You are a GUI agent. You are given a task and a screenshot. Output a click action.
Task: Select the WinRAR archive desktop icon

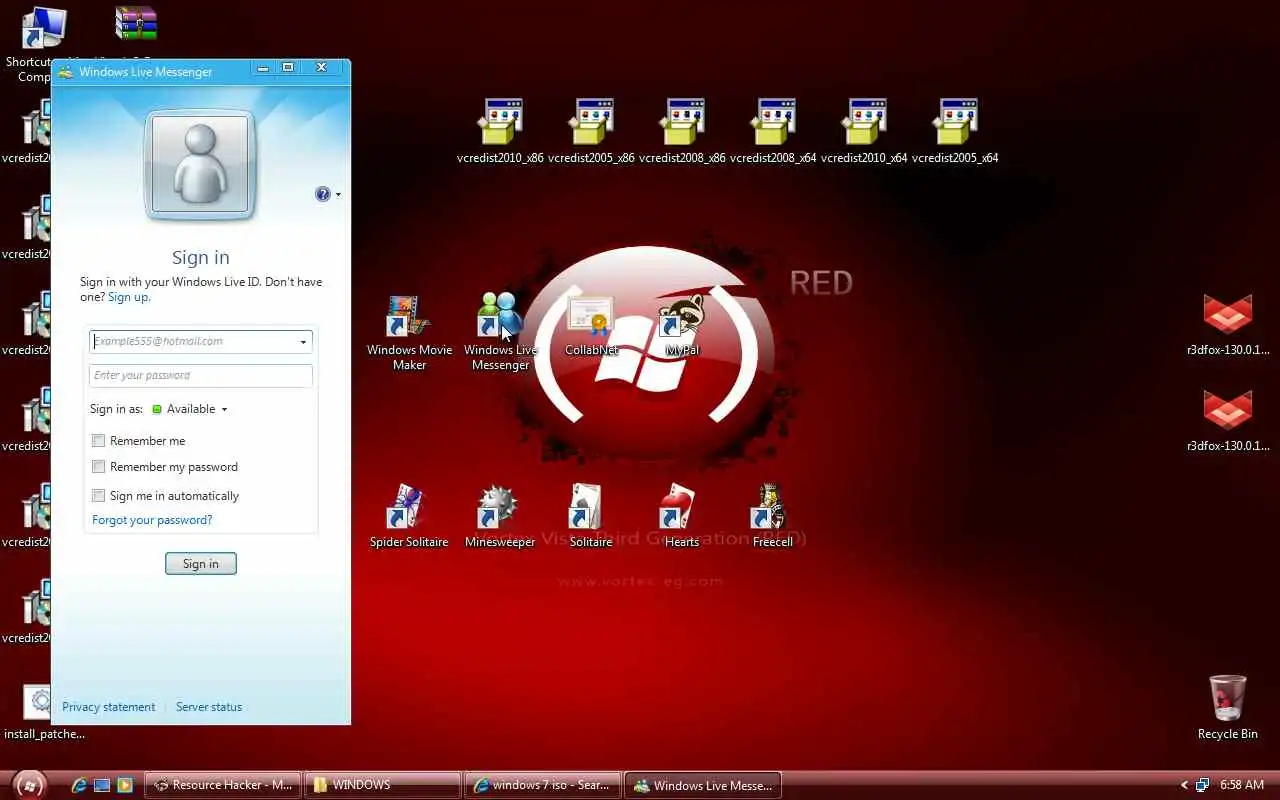point(136,23)
